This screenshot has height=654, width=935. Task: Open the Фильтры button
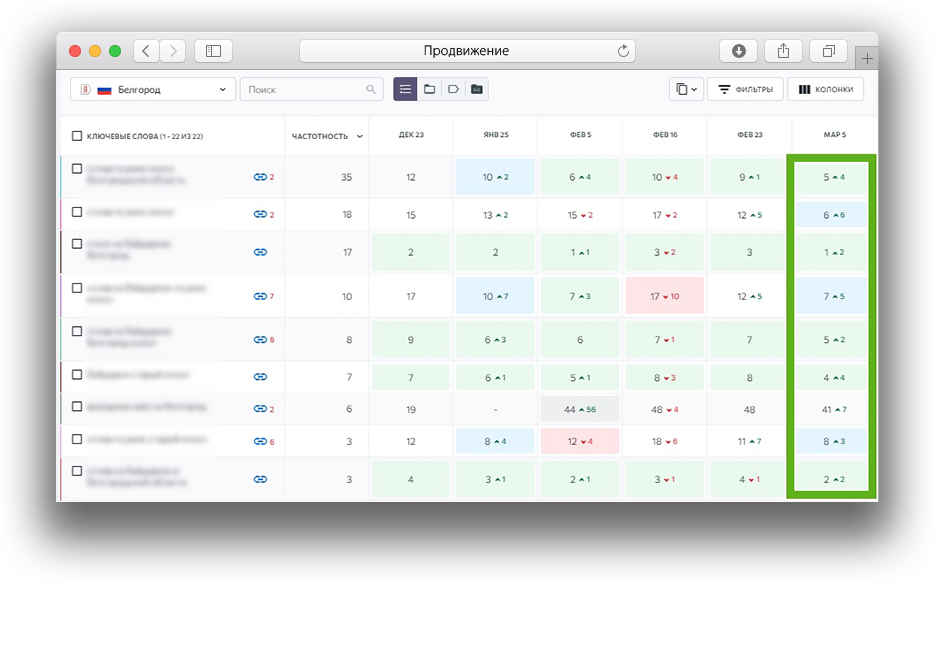[x=745, y=89]
